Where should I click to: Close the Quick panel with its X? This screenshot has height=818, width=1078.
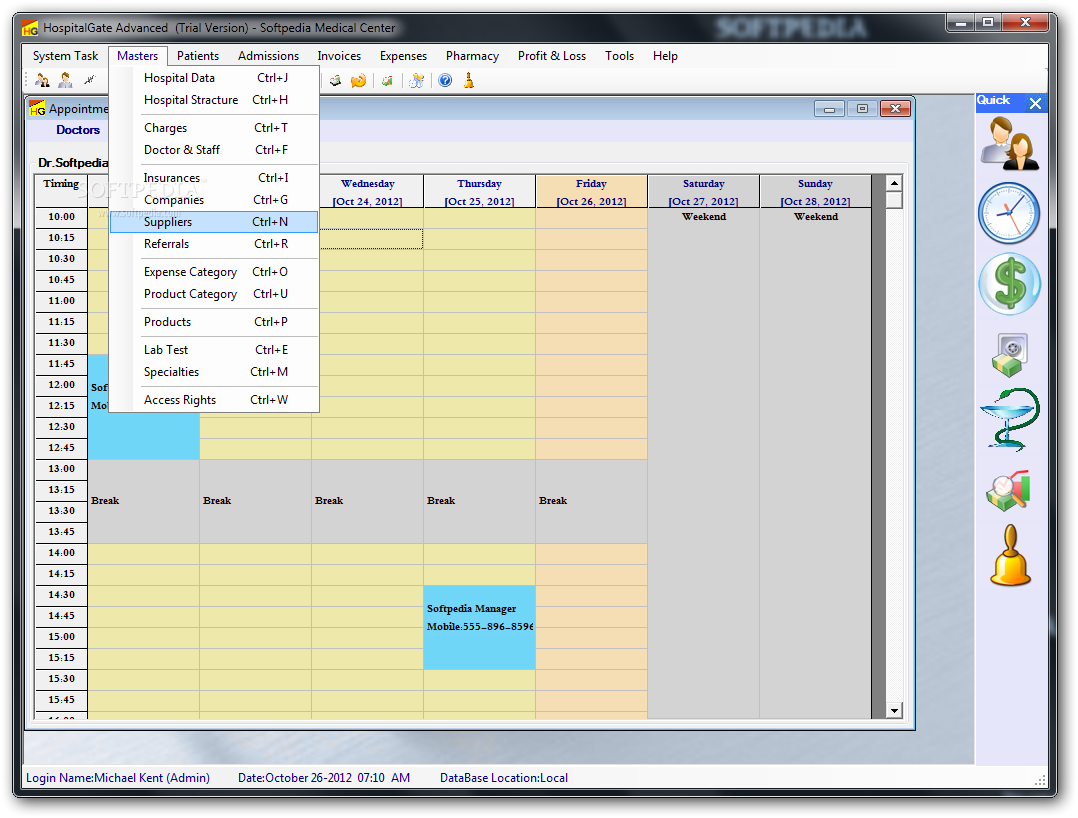[1035, 103]
